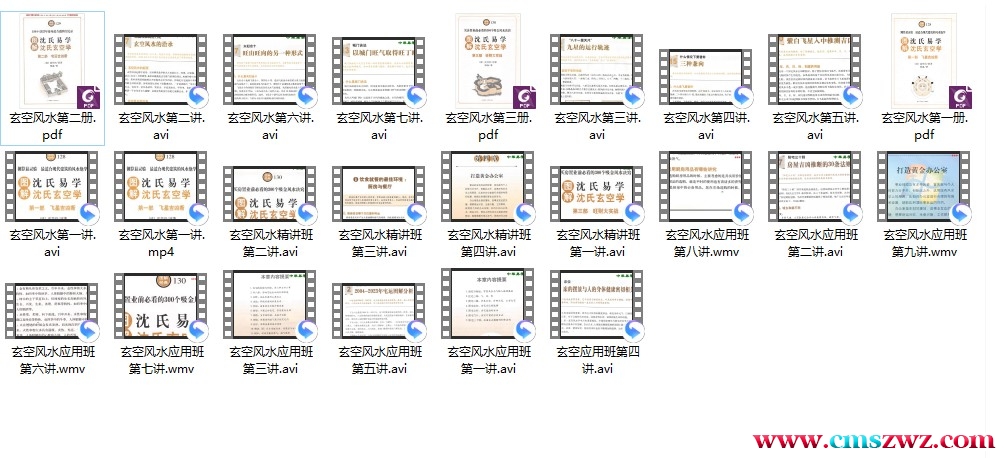
Task: Click the www.cmszwz.com watermark link
Action: [872, 440]
